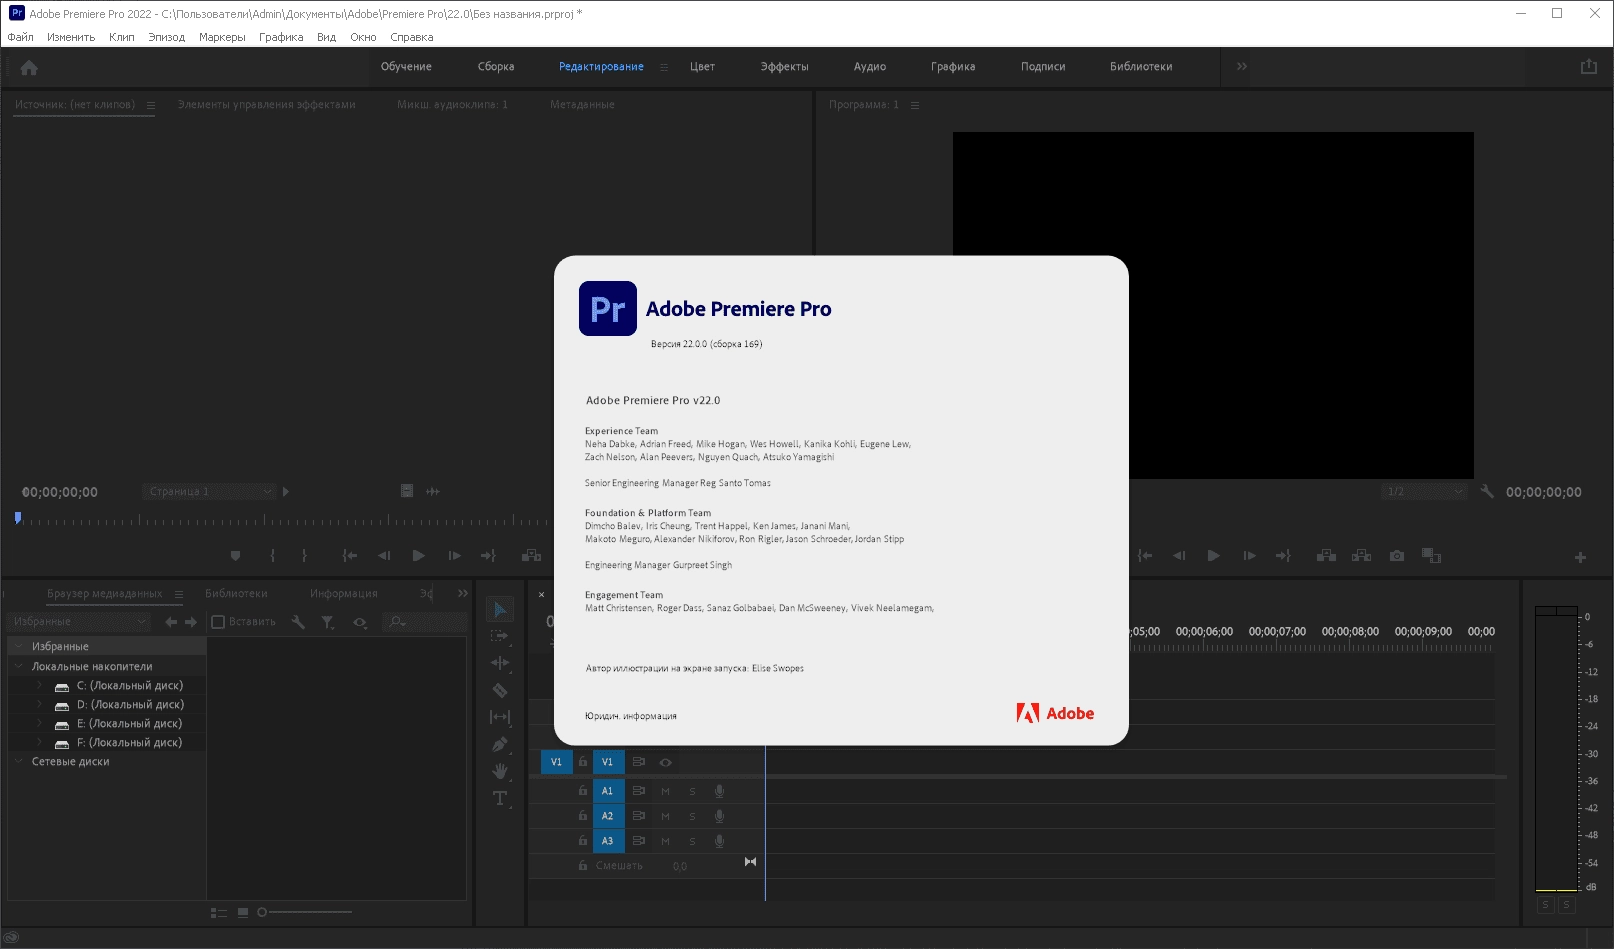Viewport: 1614px width, 949px height.
Task: Click the Home icon
Action: pyautogui.click(x=29, y=68)
